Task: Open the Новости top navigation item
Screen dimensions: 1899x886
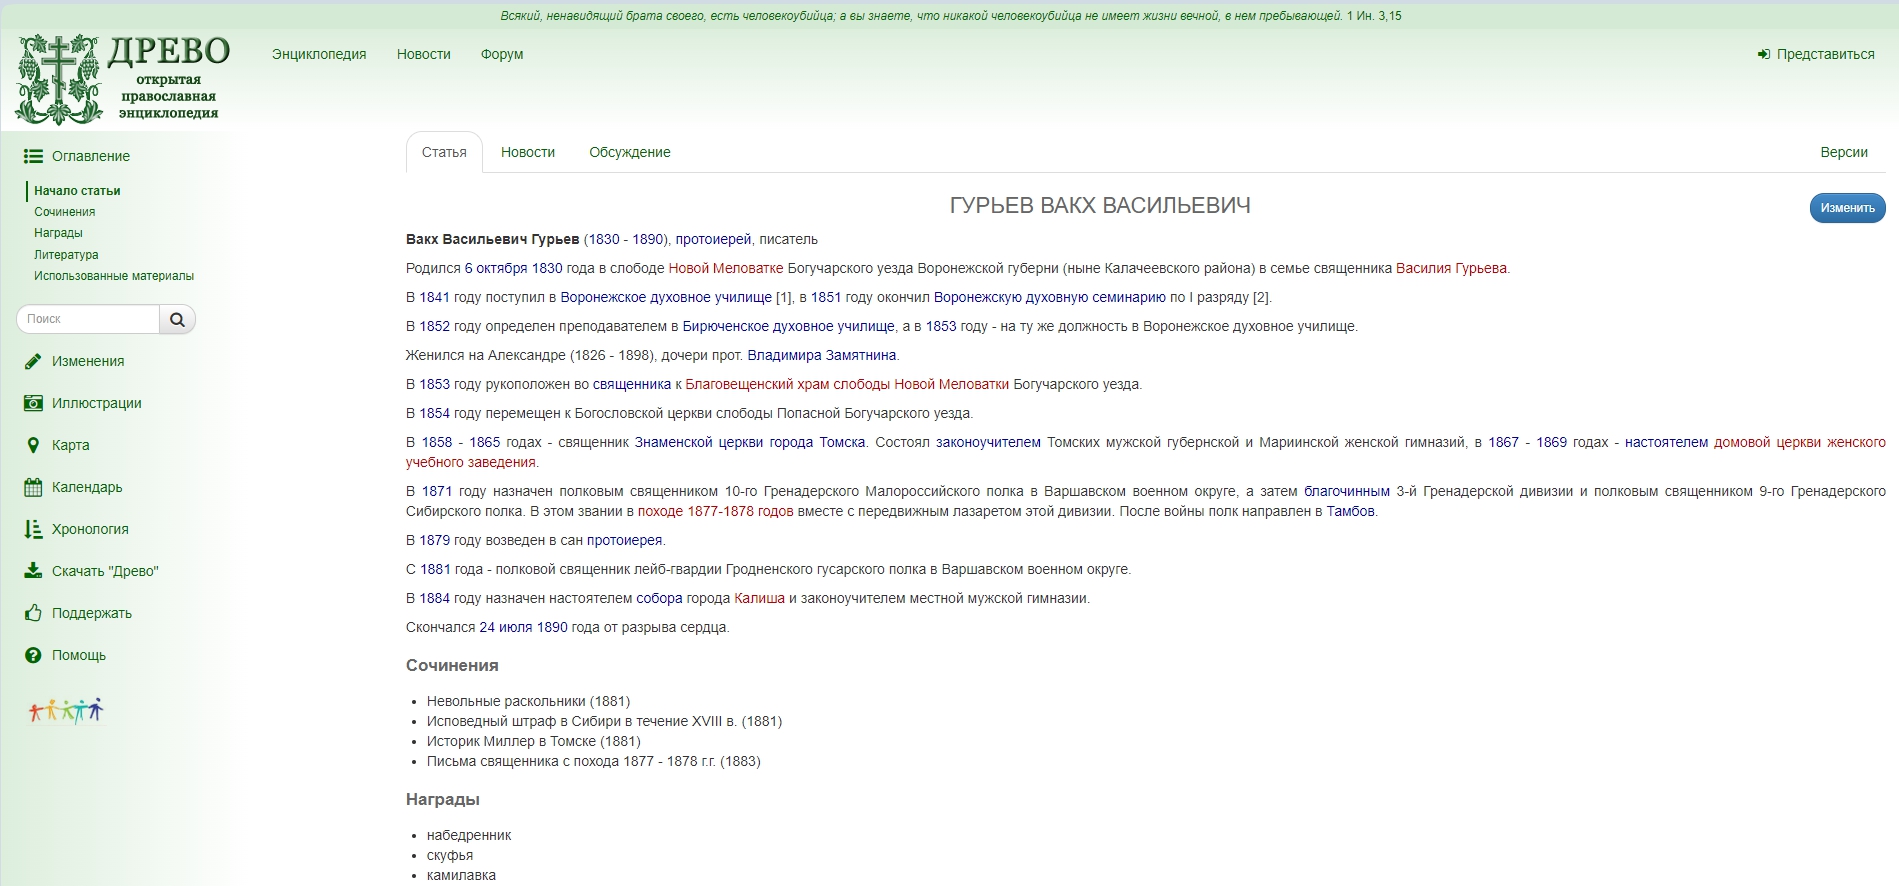Action: click(x=424, y=54)
